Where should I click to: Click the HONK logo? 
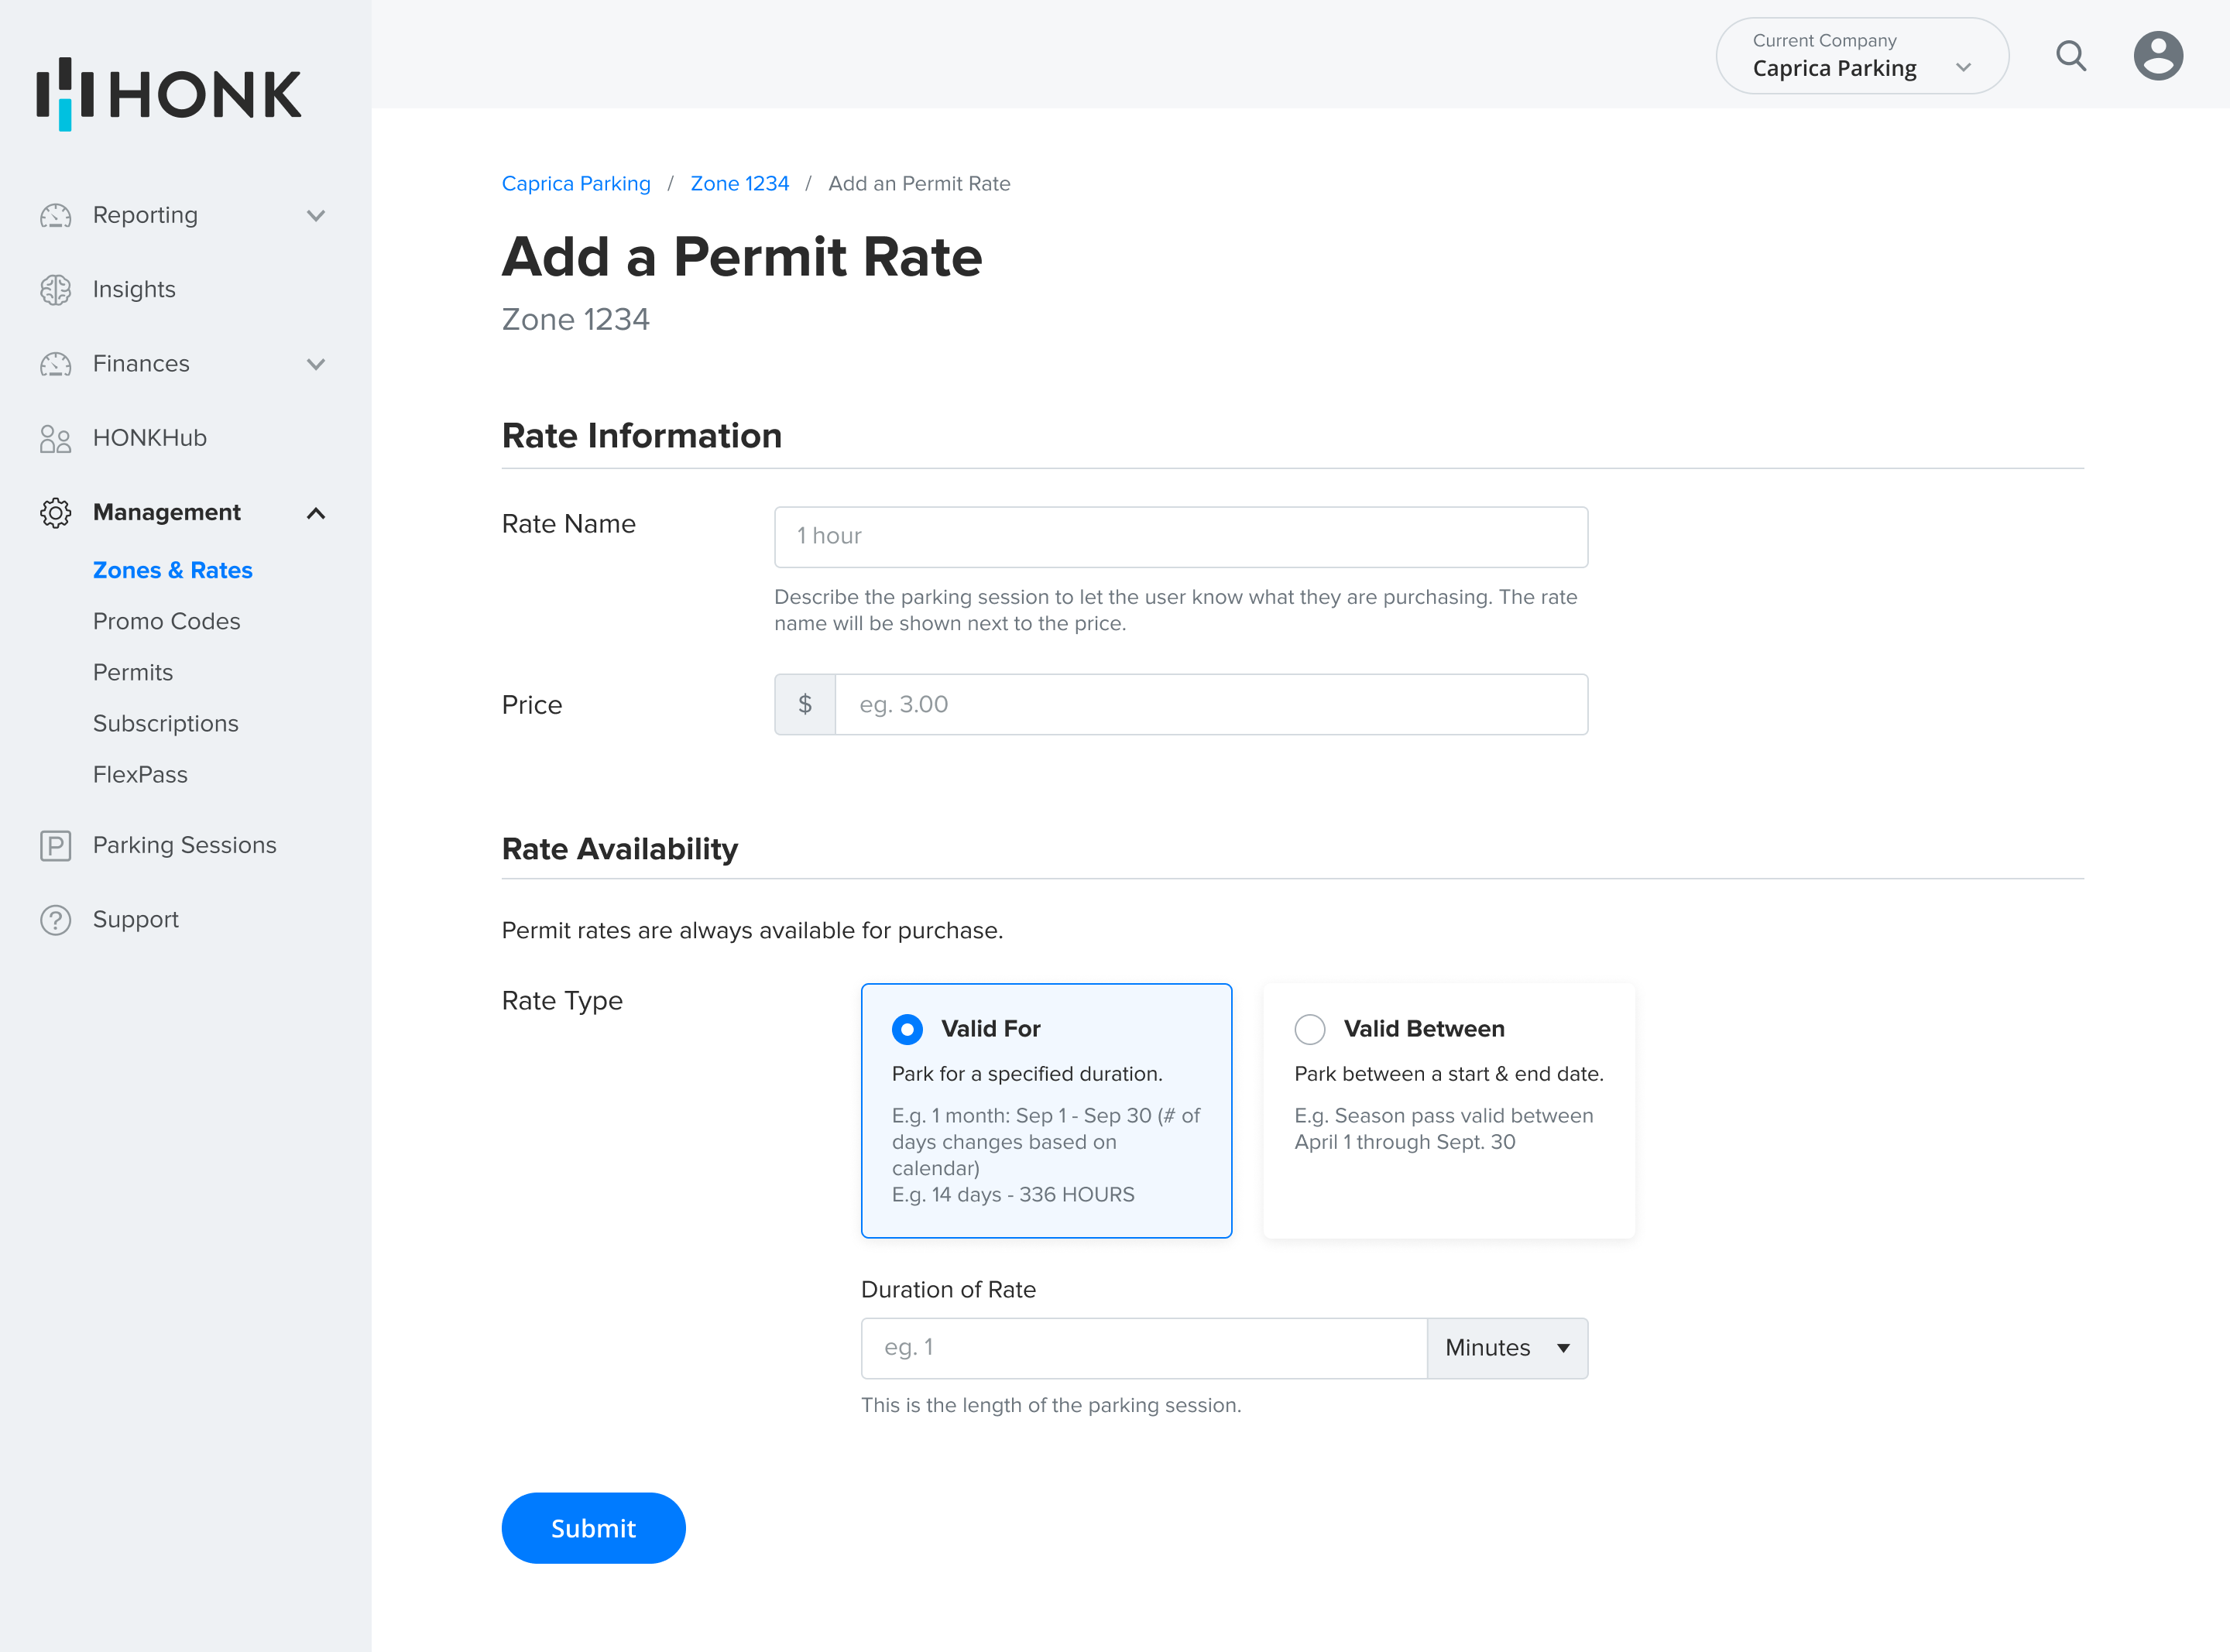click(x=168, y=93)
